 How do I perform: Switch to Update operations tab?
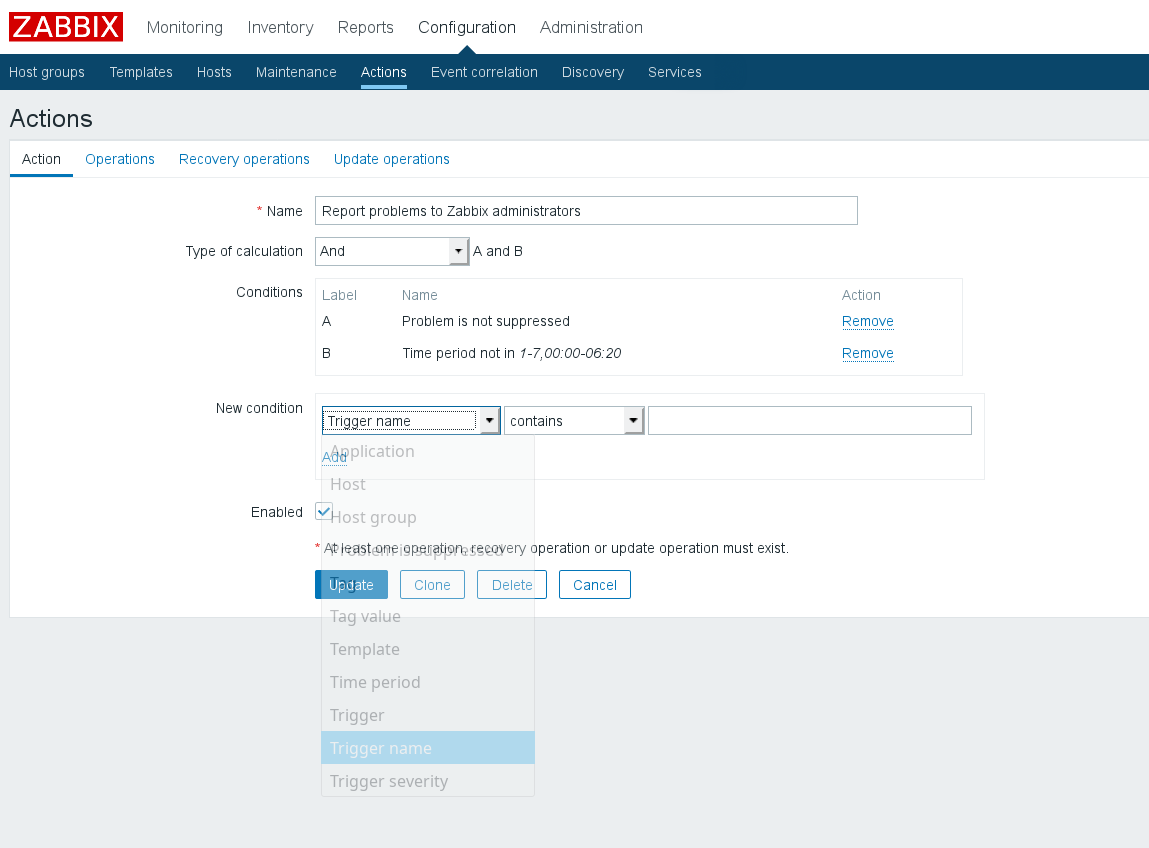click(x=391, y=159)
